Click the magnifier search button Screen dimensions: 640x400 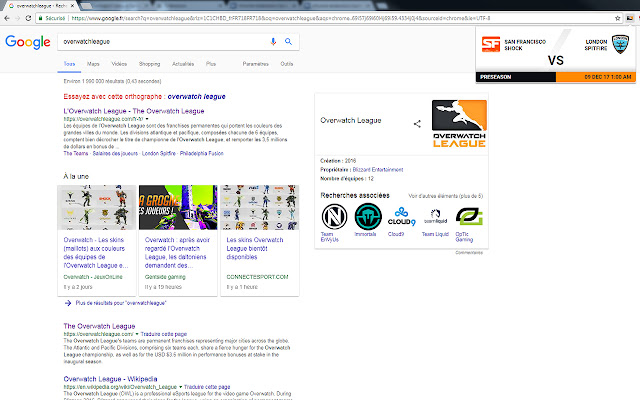[x=288, y=42]
